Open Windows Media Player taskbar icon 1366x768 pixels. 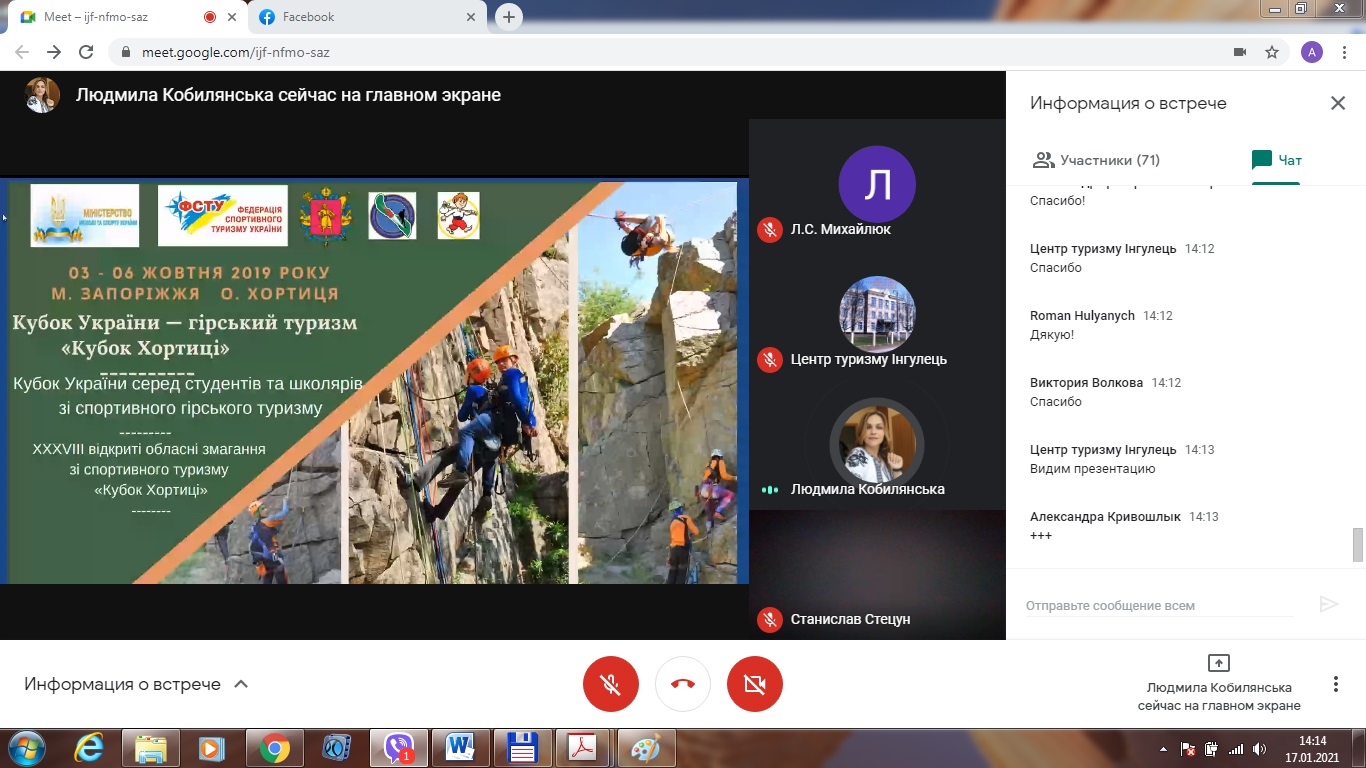click(212, 748)
